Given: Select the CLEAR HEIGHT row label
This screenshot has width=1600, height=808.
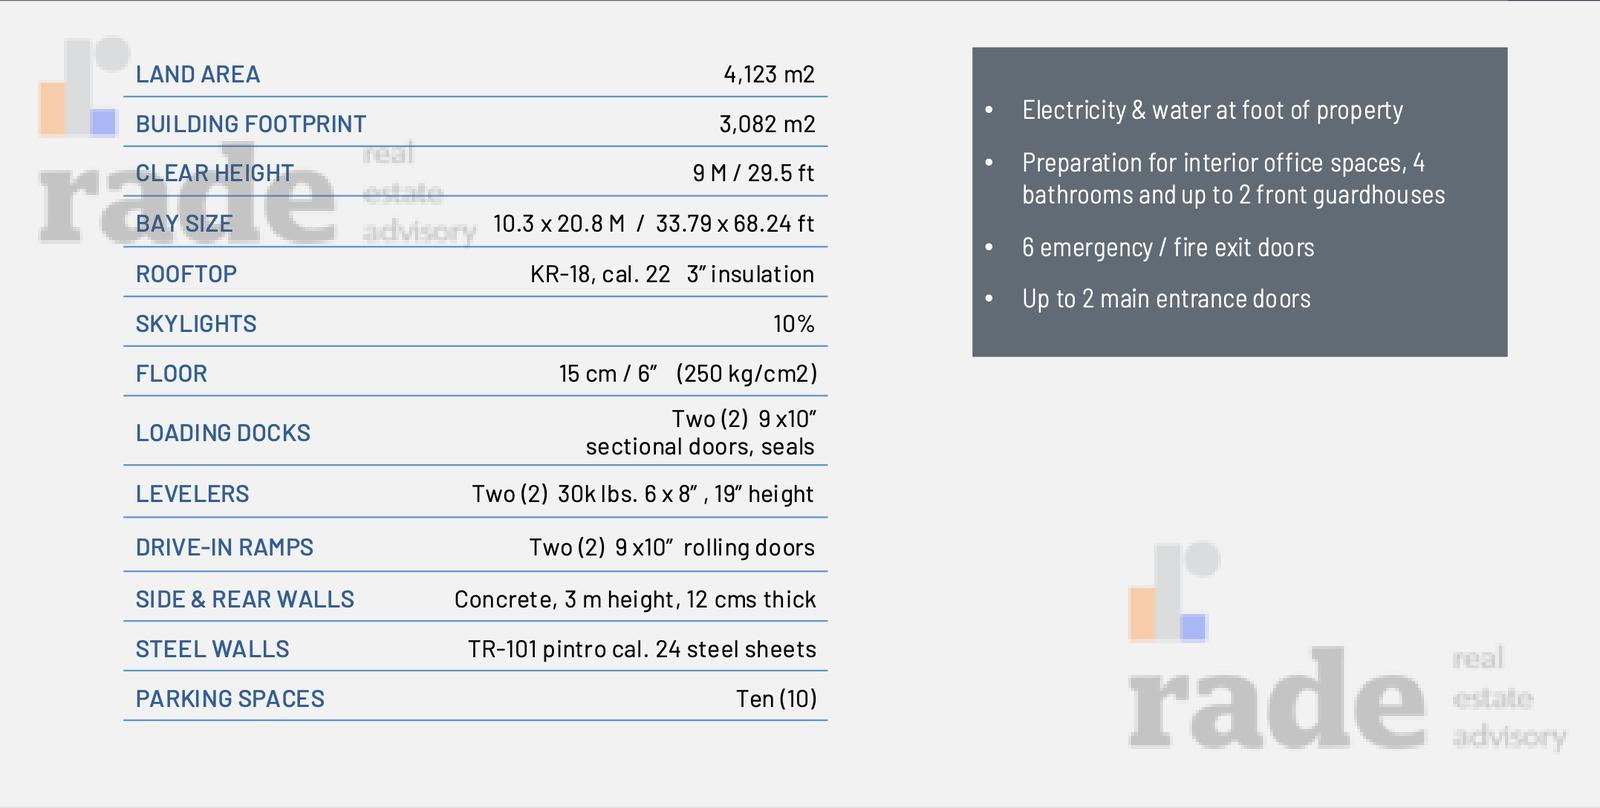Looking at the screenshot, I should [x=214, y=173].
